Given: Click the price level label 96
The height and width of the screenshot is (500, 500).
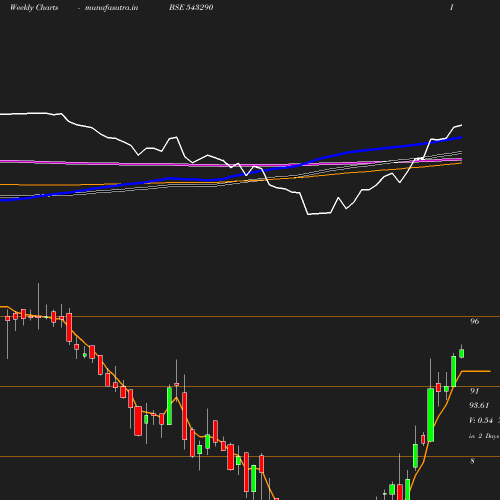Looking at the screenshot, I should pyautogui.click(x=474, y=321).
